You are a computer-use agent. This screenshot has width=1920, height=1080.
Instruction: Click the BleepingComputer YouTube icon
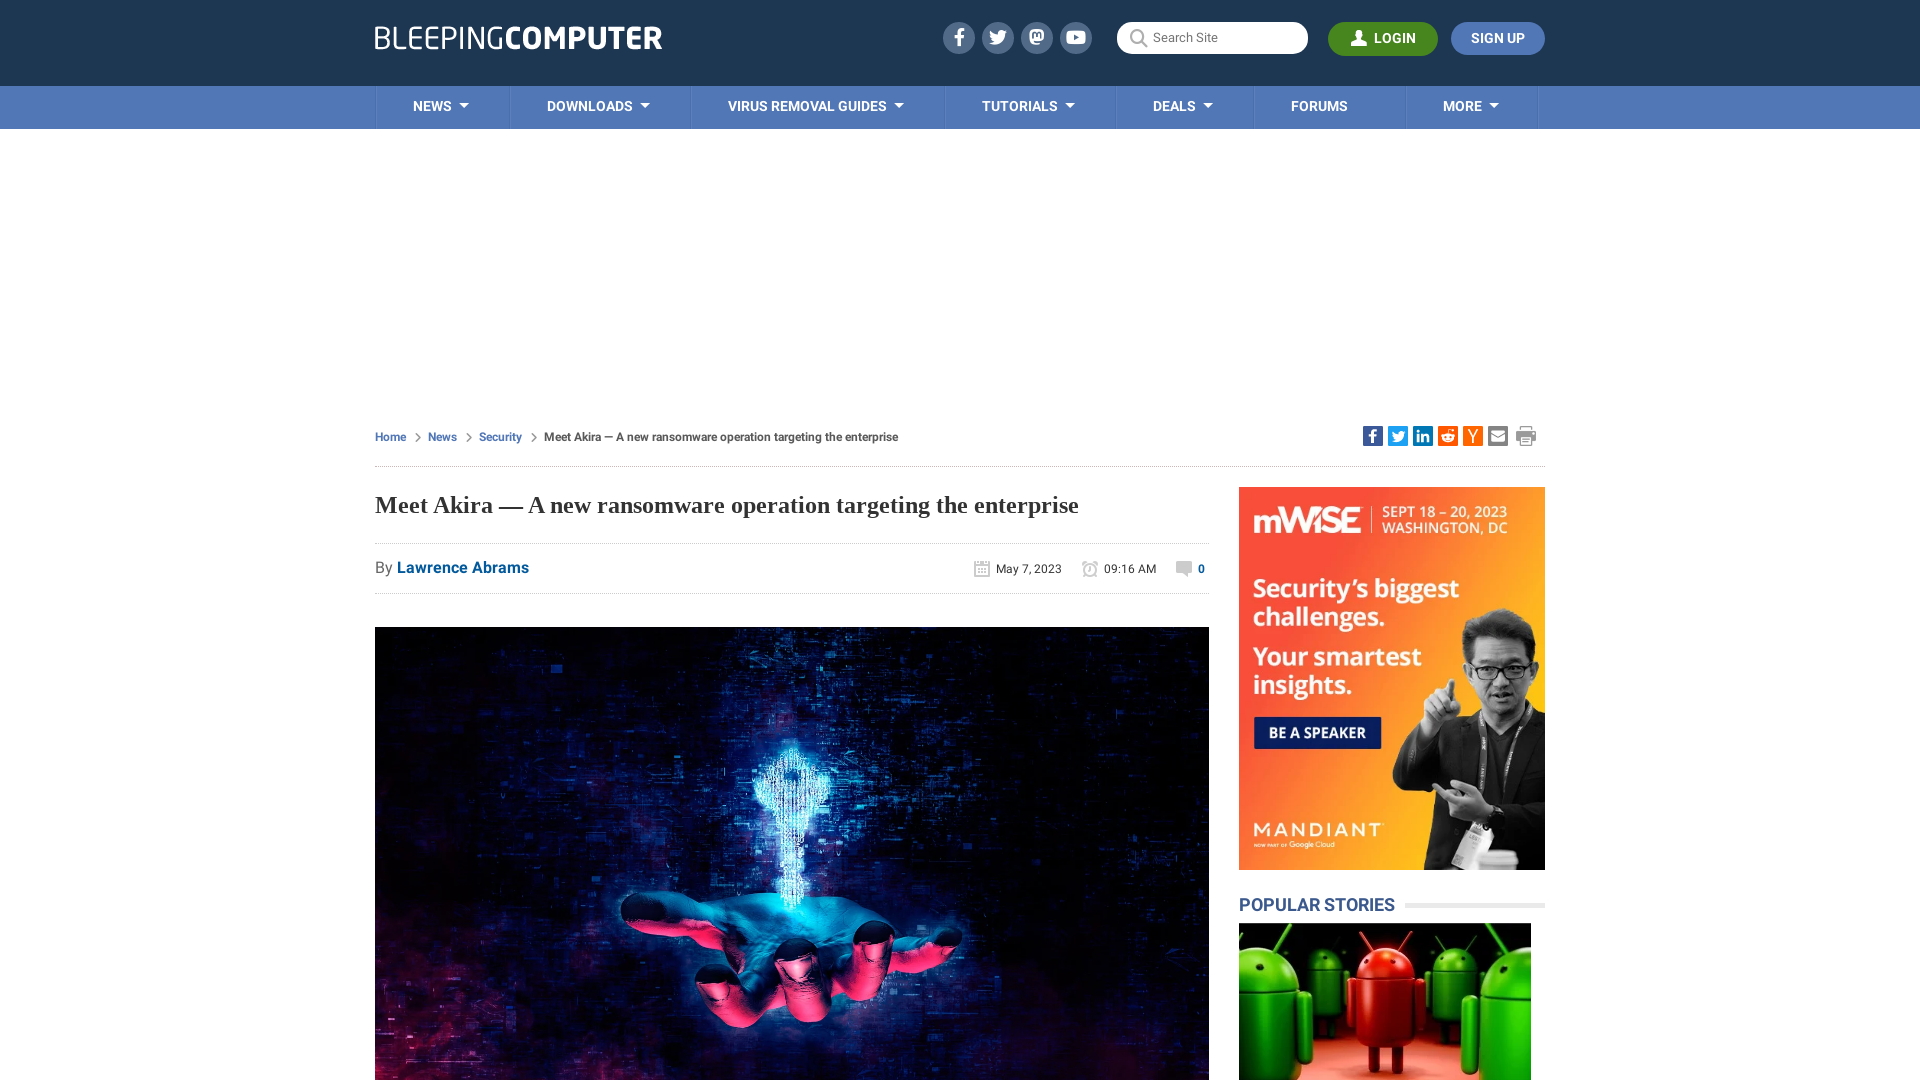point(1076,37)
